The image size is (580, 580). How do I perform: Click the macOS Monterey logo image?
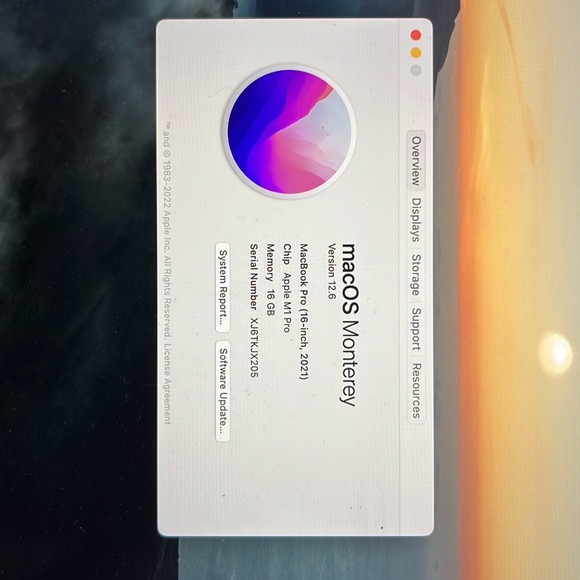coord(289,132)
